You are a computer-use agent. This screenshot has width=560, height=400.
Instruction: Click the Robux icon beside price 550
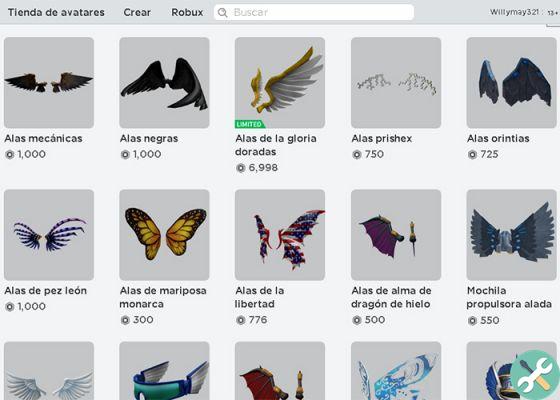tap(472, 320)
